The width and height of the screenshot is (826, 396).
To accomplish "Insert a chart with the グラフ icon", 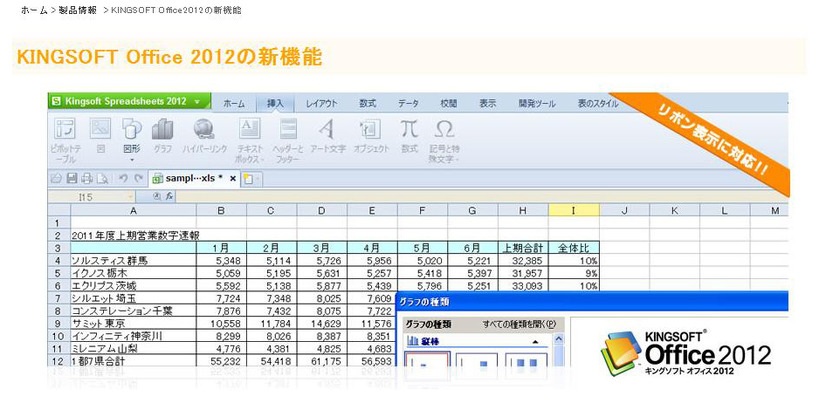I will click(163, 136).
